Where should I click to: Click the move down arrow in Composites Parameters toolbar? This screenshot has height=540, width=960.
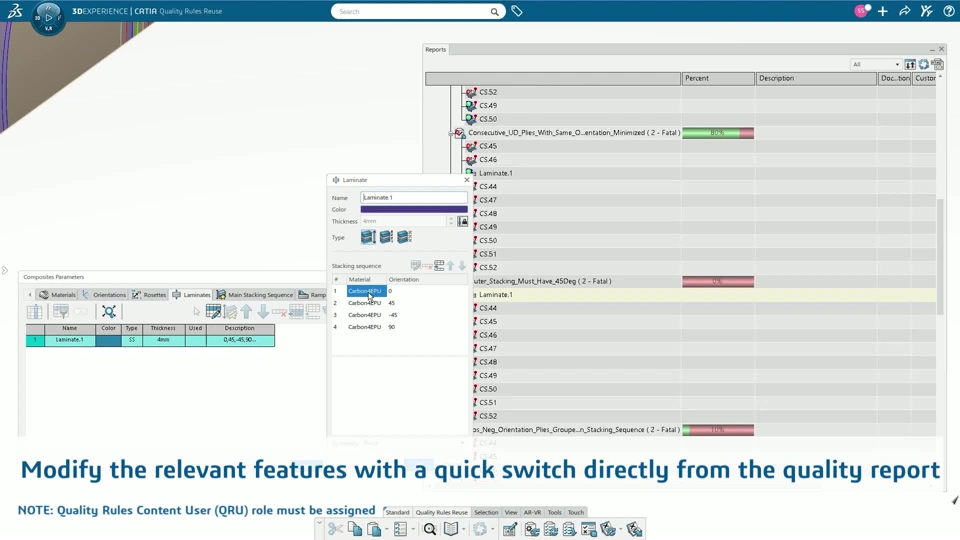263,312
